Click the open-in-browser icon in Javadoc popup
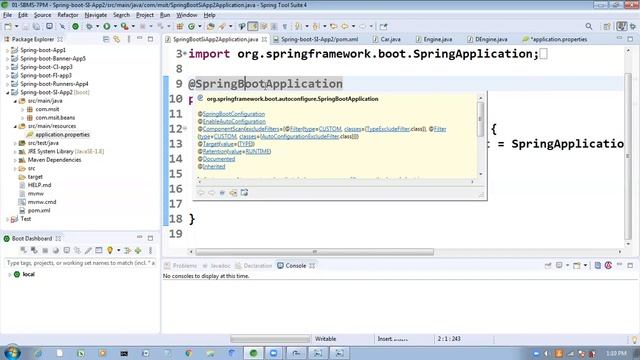The width and height of the screenshot is (640, 360). click(244, 193)
